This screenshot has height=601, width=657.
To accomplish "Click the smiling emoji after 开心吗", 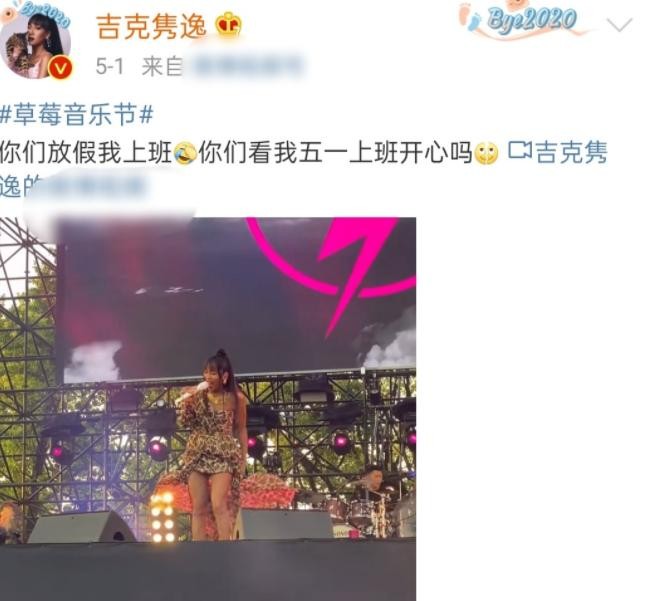I will tap(486, 153).
